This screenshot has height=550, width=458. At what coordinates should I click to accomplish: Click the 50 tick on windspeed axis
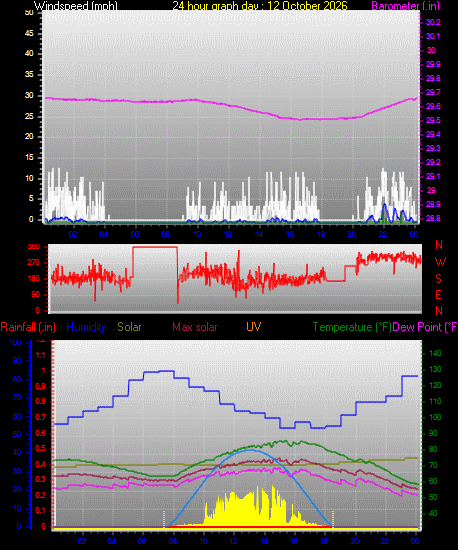[29, 12]
